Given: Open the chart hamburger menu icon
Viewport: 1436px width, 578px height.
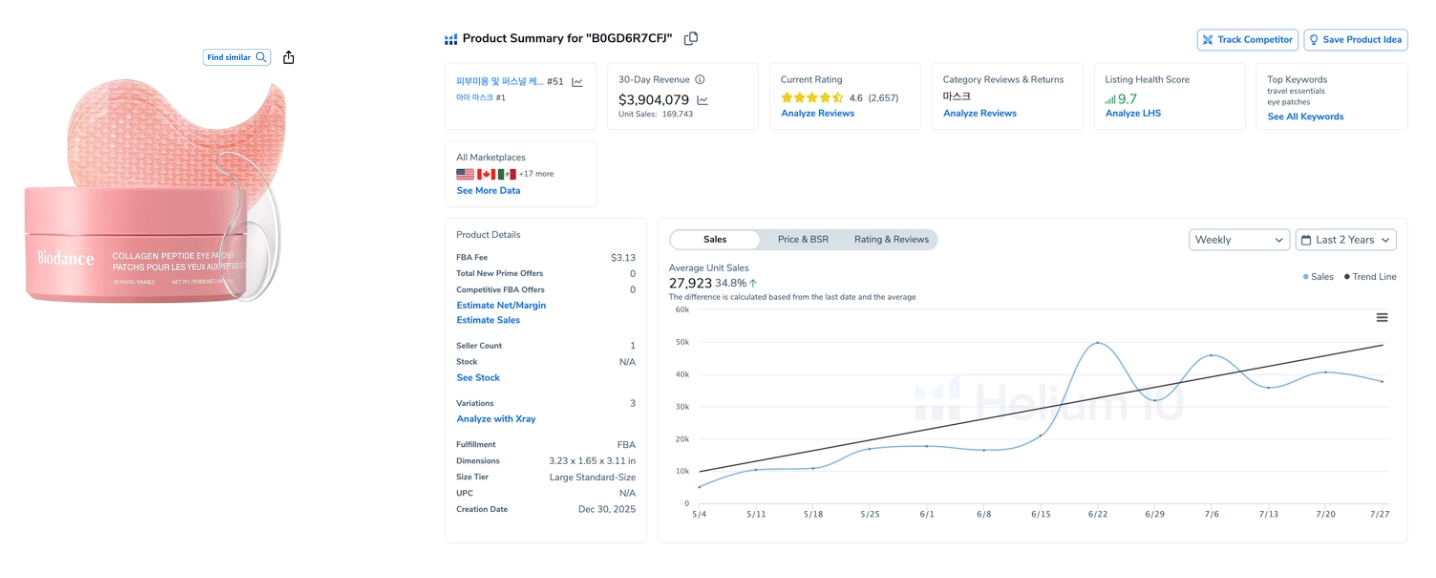Looking at the screenshot, I should point(1382,317).
